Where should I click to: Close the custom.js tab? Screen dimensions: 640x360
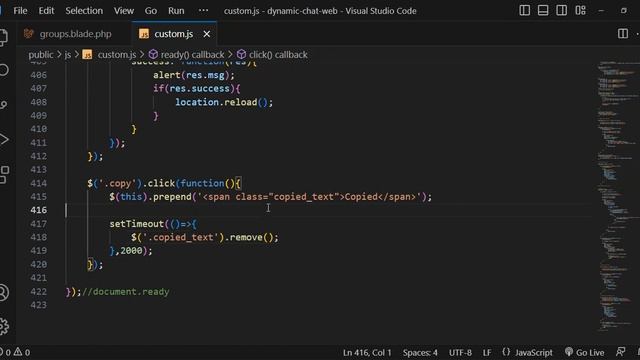click(207, 34)
